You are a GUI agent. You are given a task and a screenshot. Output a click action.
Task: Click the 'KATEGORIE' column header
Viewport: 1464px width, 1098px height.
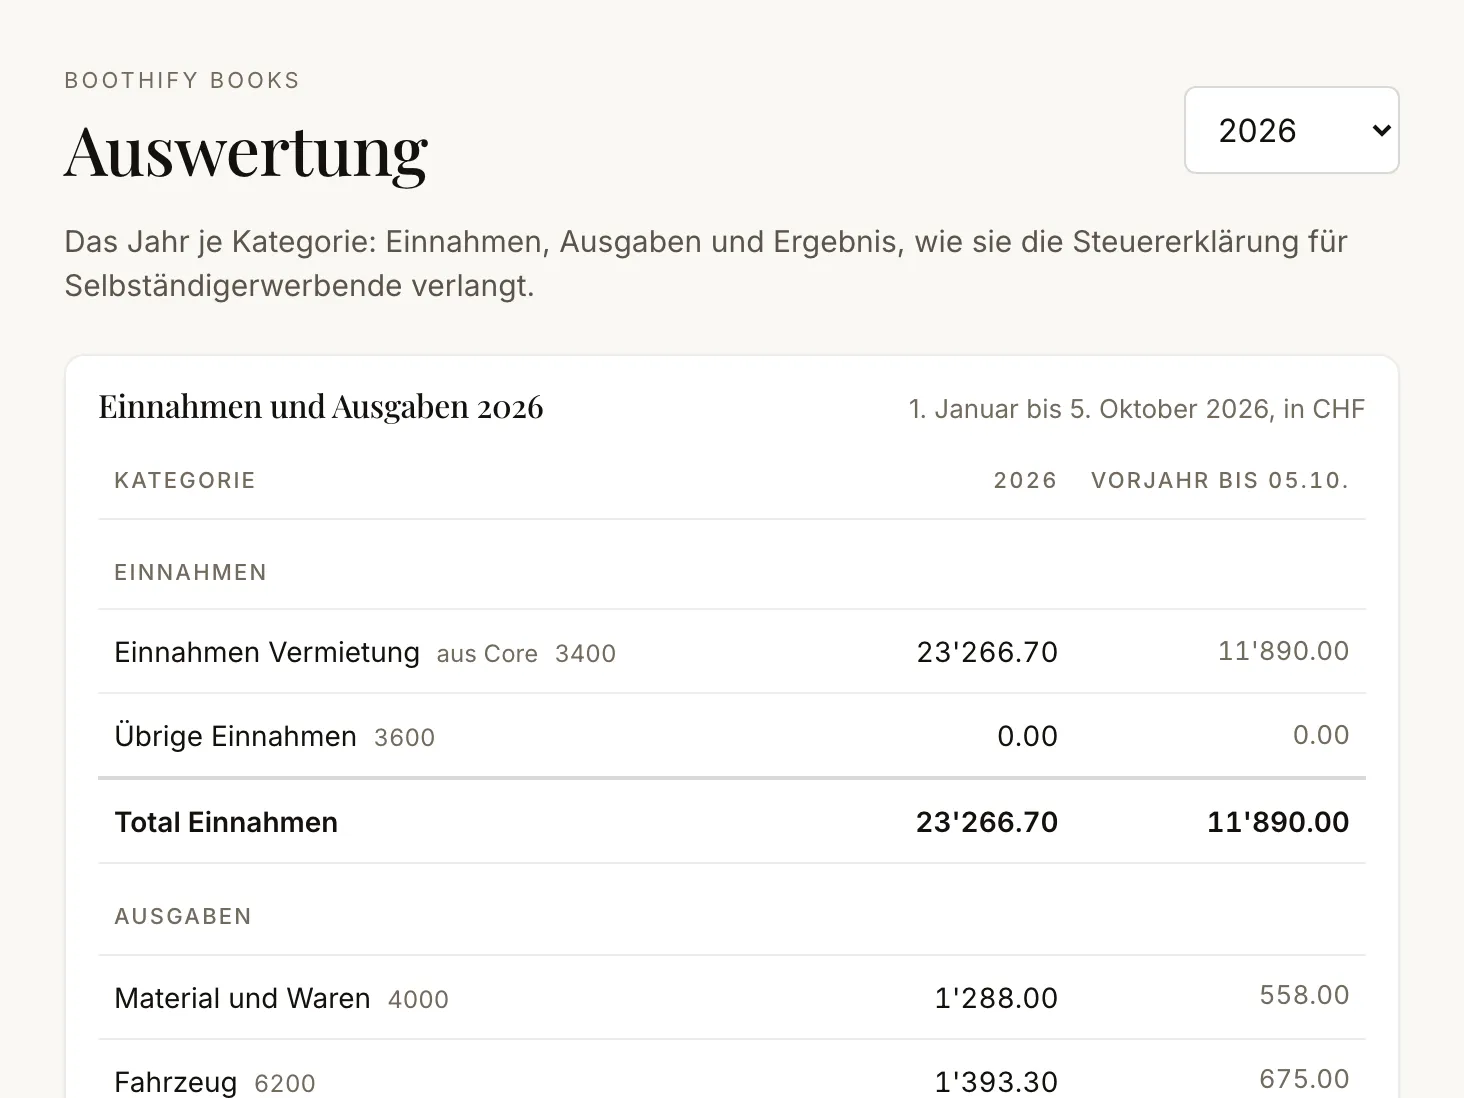(185, 481)
